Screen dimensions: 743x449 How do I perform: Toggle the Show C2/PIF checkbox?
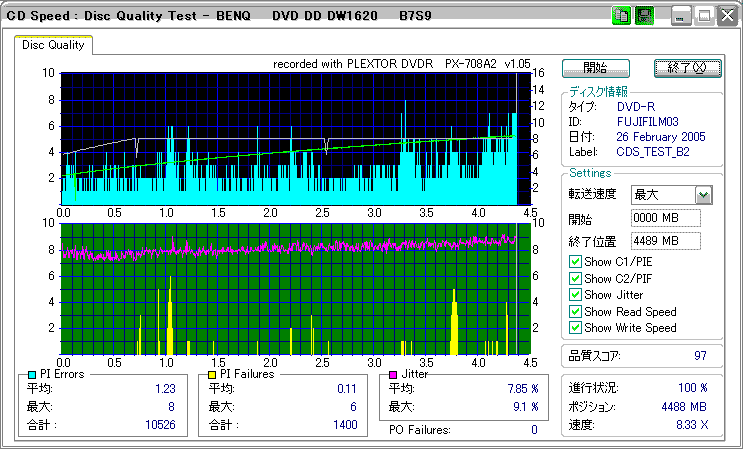[x=575, y=278]
